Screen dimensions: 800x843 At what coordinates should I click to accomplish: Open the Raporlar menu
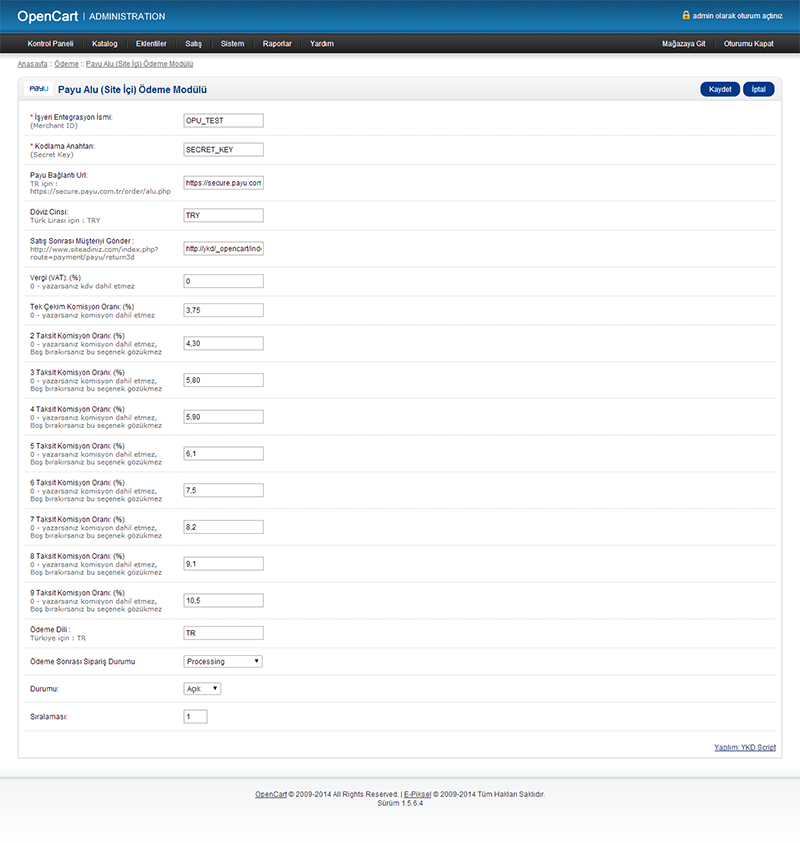pyautogui.click(x=277, y=44)
